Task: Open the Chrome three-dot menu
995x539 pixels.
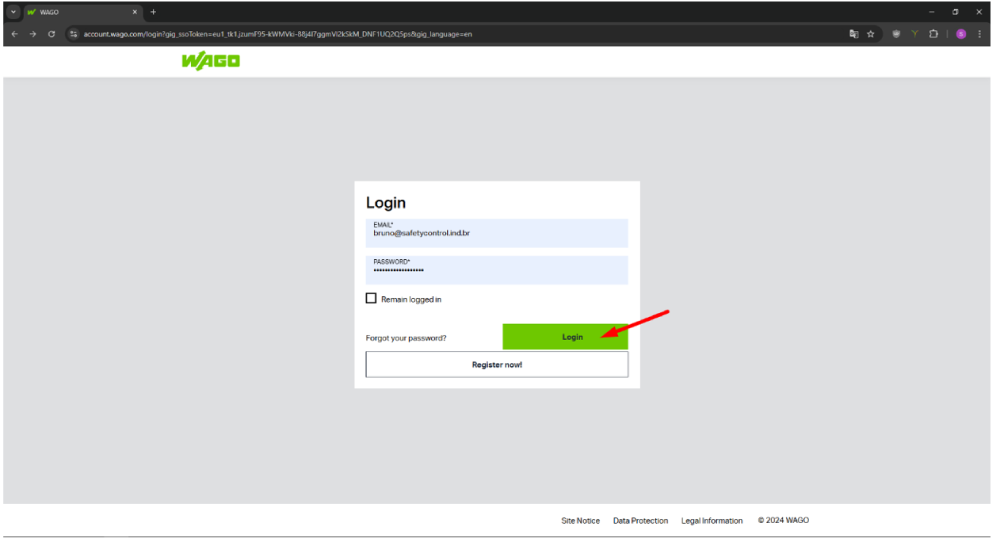Action: click(979, 34)
